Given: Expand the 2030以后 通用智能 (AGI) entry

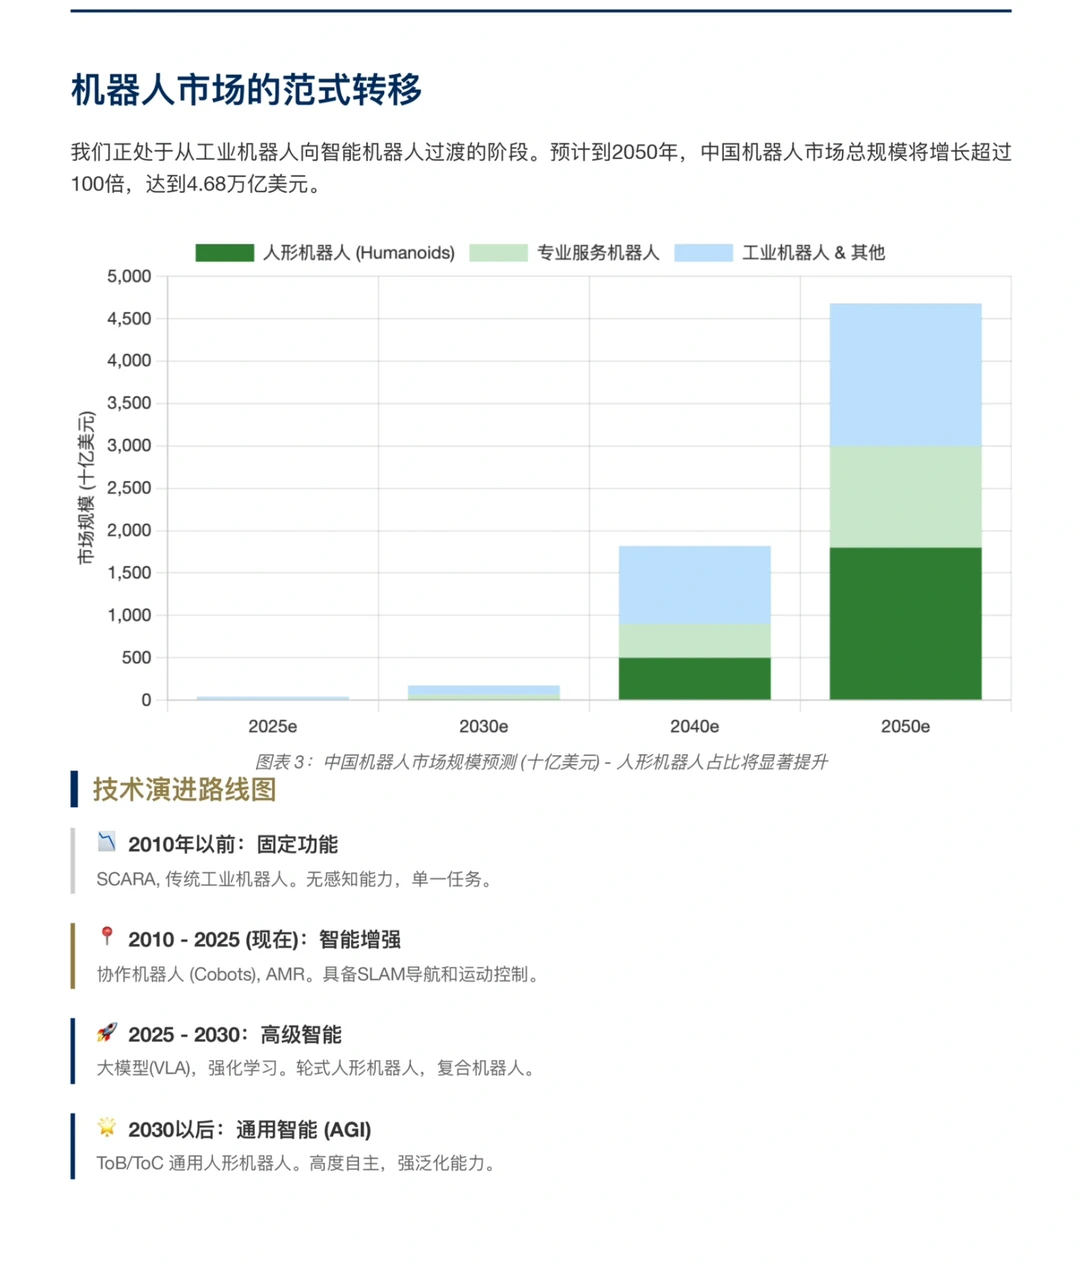Looking at the screenshot, I should pos(250,1129).
